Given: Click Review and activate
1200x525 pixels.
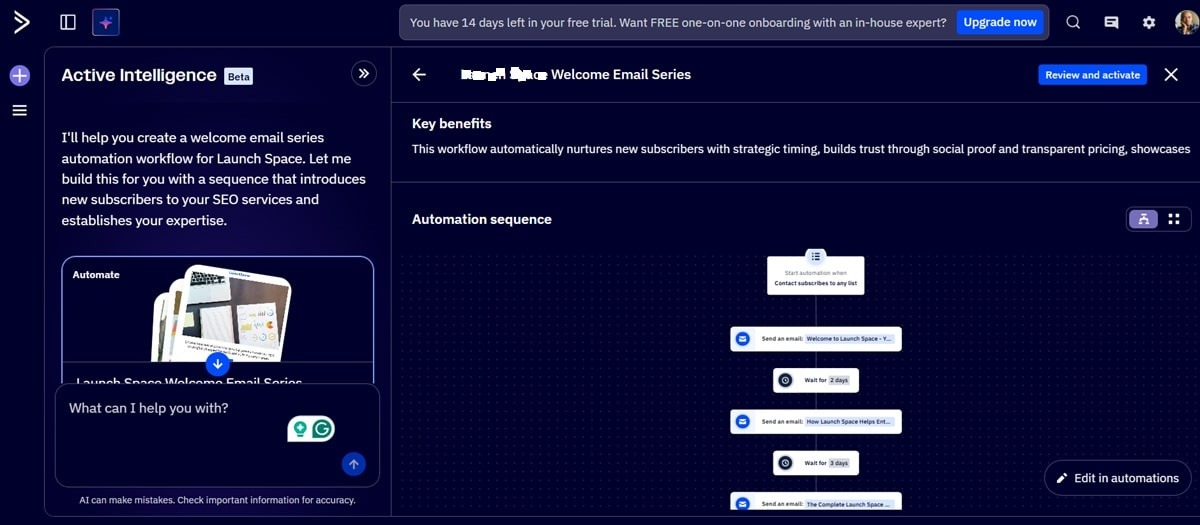Looking at the screenshot, I should [x=1092, y=75].
